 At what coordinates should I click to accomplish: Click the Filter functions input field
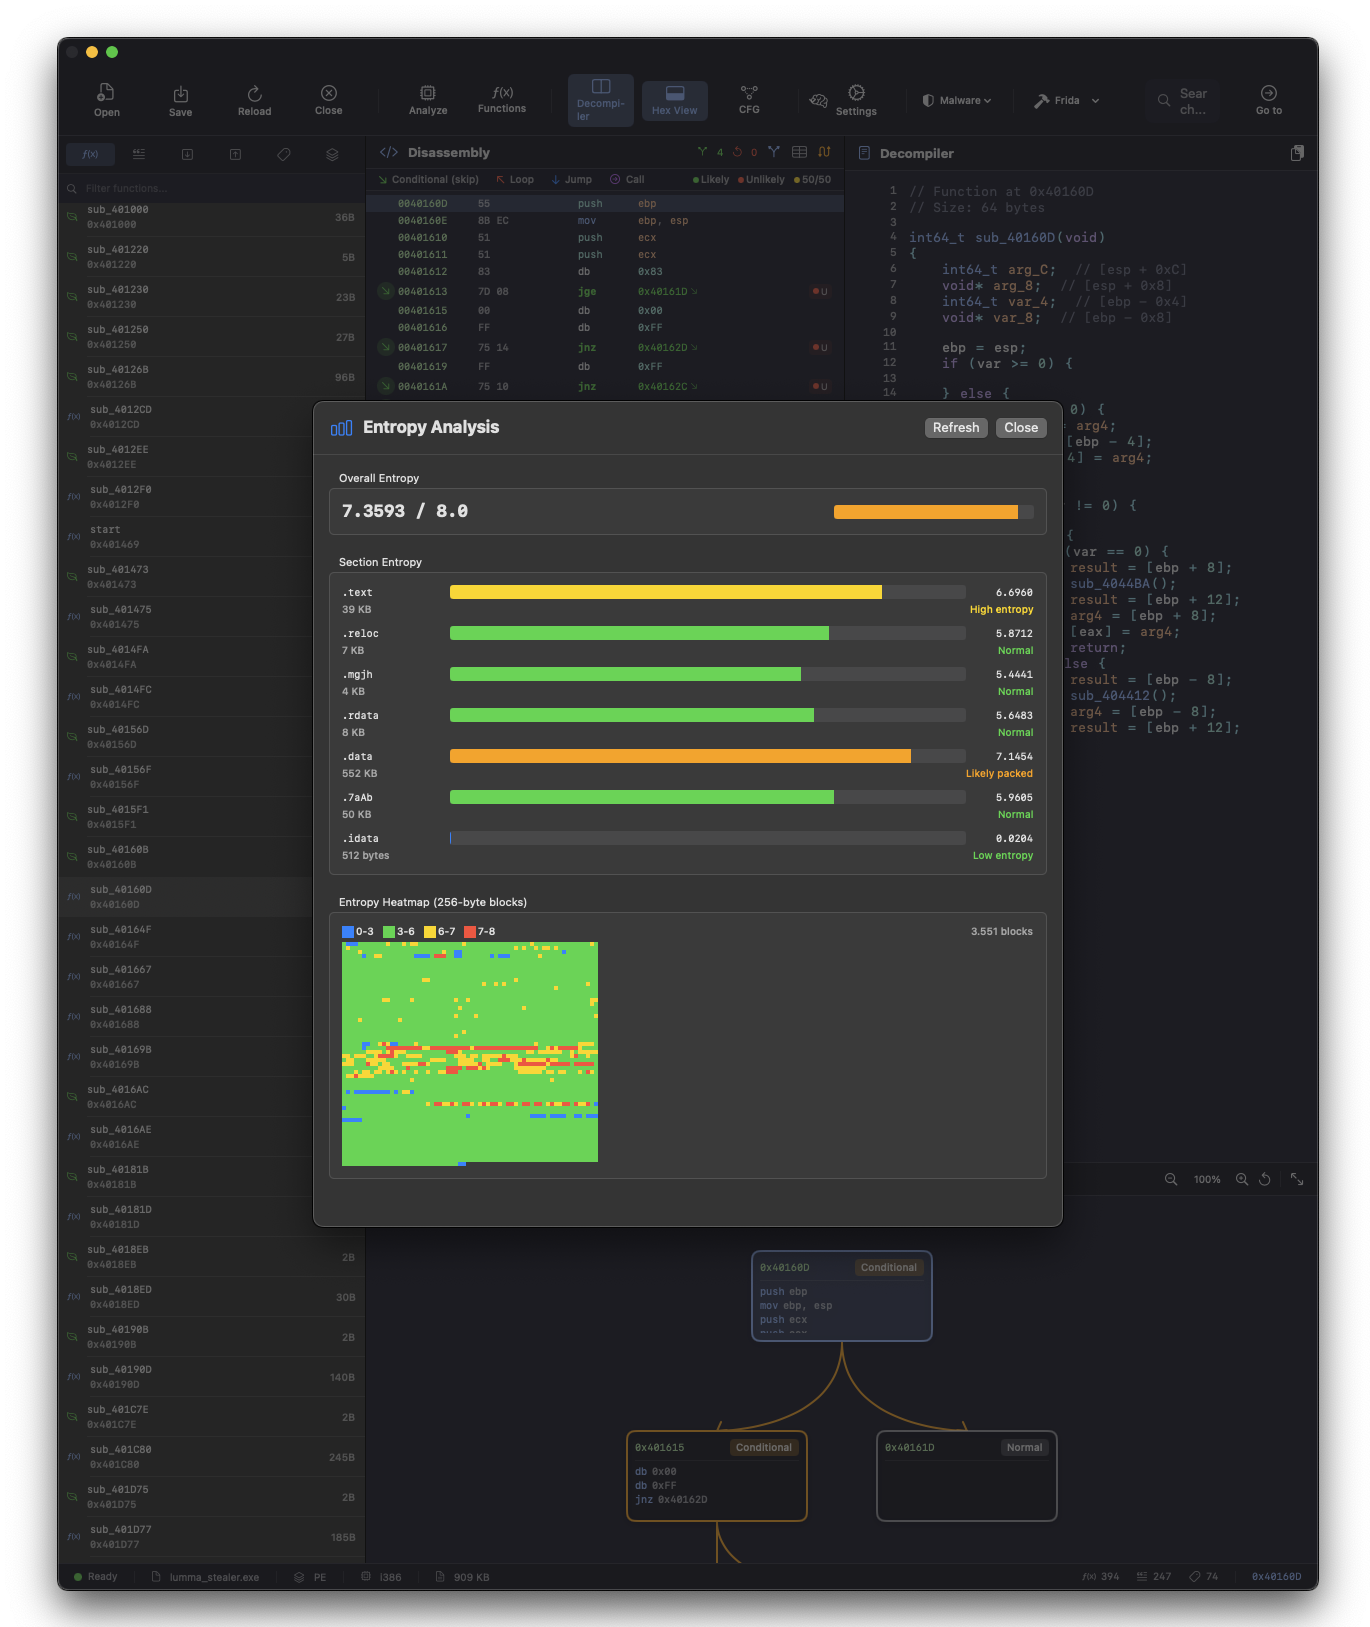(x=211, y=188)
